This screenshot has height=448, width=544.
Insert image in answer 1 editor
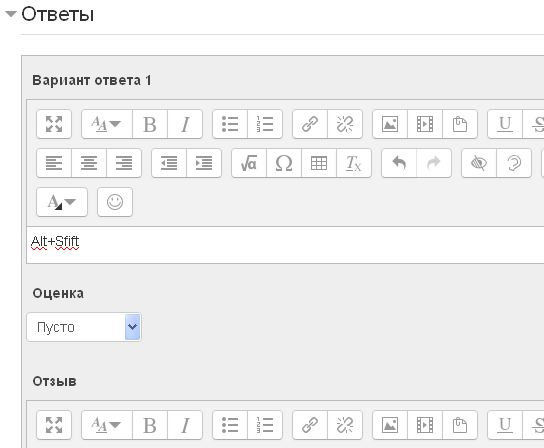point(390,124)
